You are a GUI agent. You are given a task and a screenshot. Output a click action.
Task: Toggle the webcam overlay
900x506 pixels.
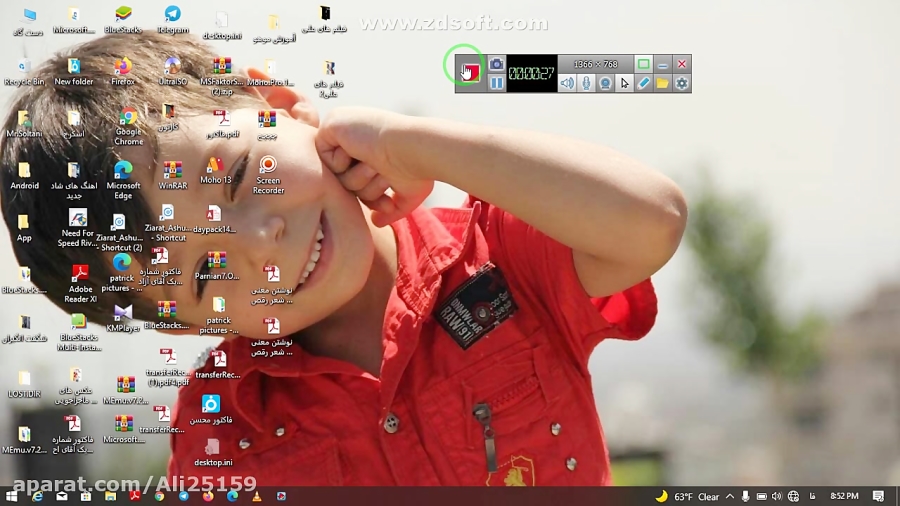(605, 83)
